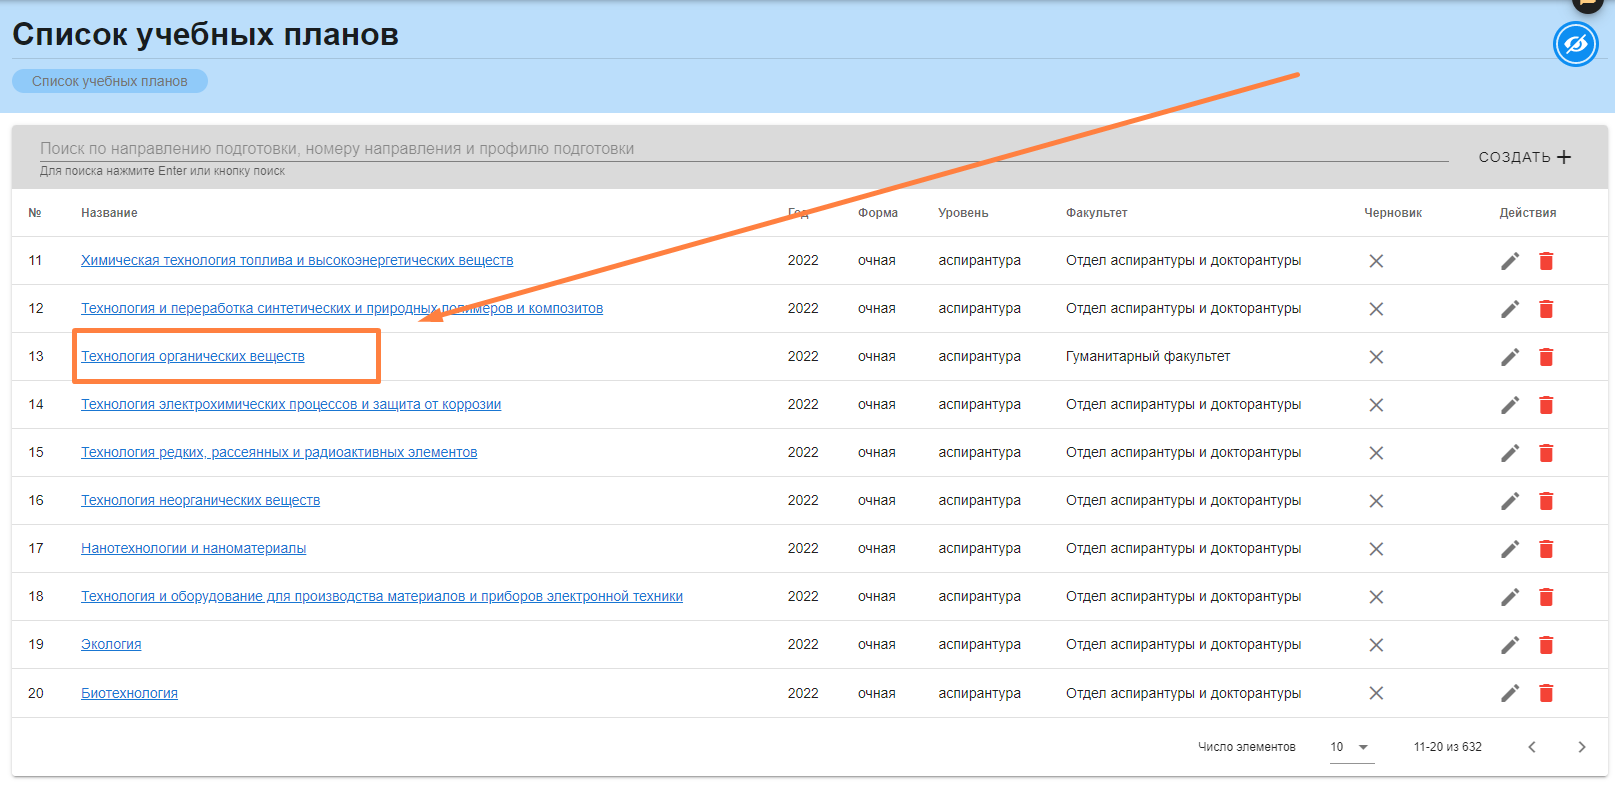Click the Название column header
The height and width of the screenshot is (786, 1615).
(x=109, y=213)
